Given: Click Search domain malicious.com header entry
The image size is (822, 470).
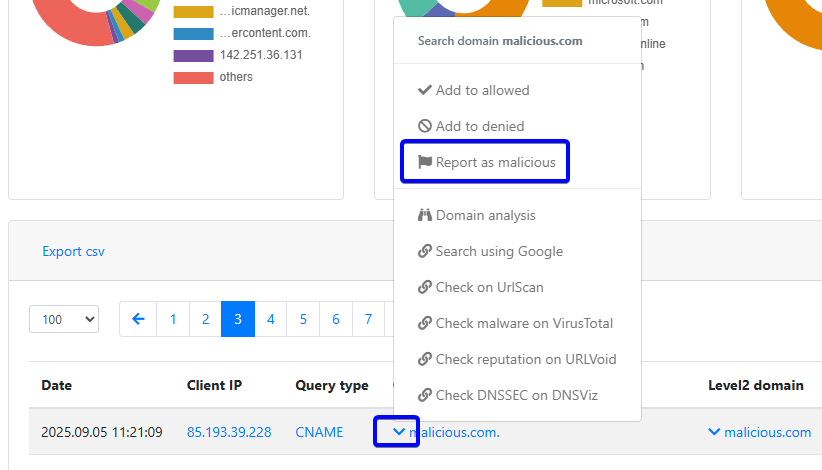Looking at the screenshot, I should tap(500, 41).
